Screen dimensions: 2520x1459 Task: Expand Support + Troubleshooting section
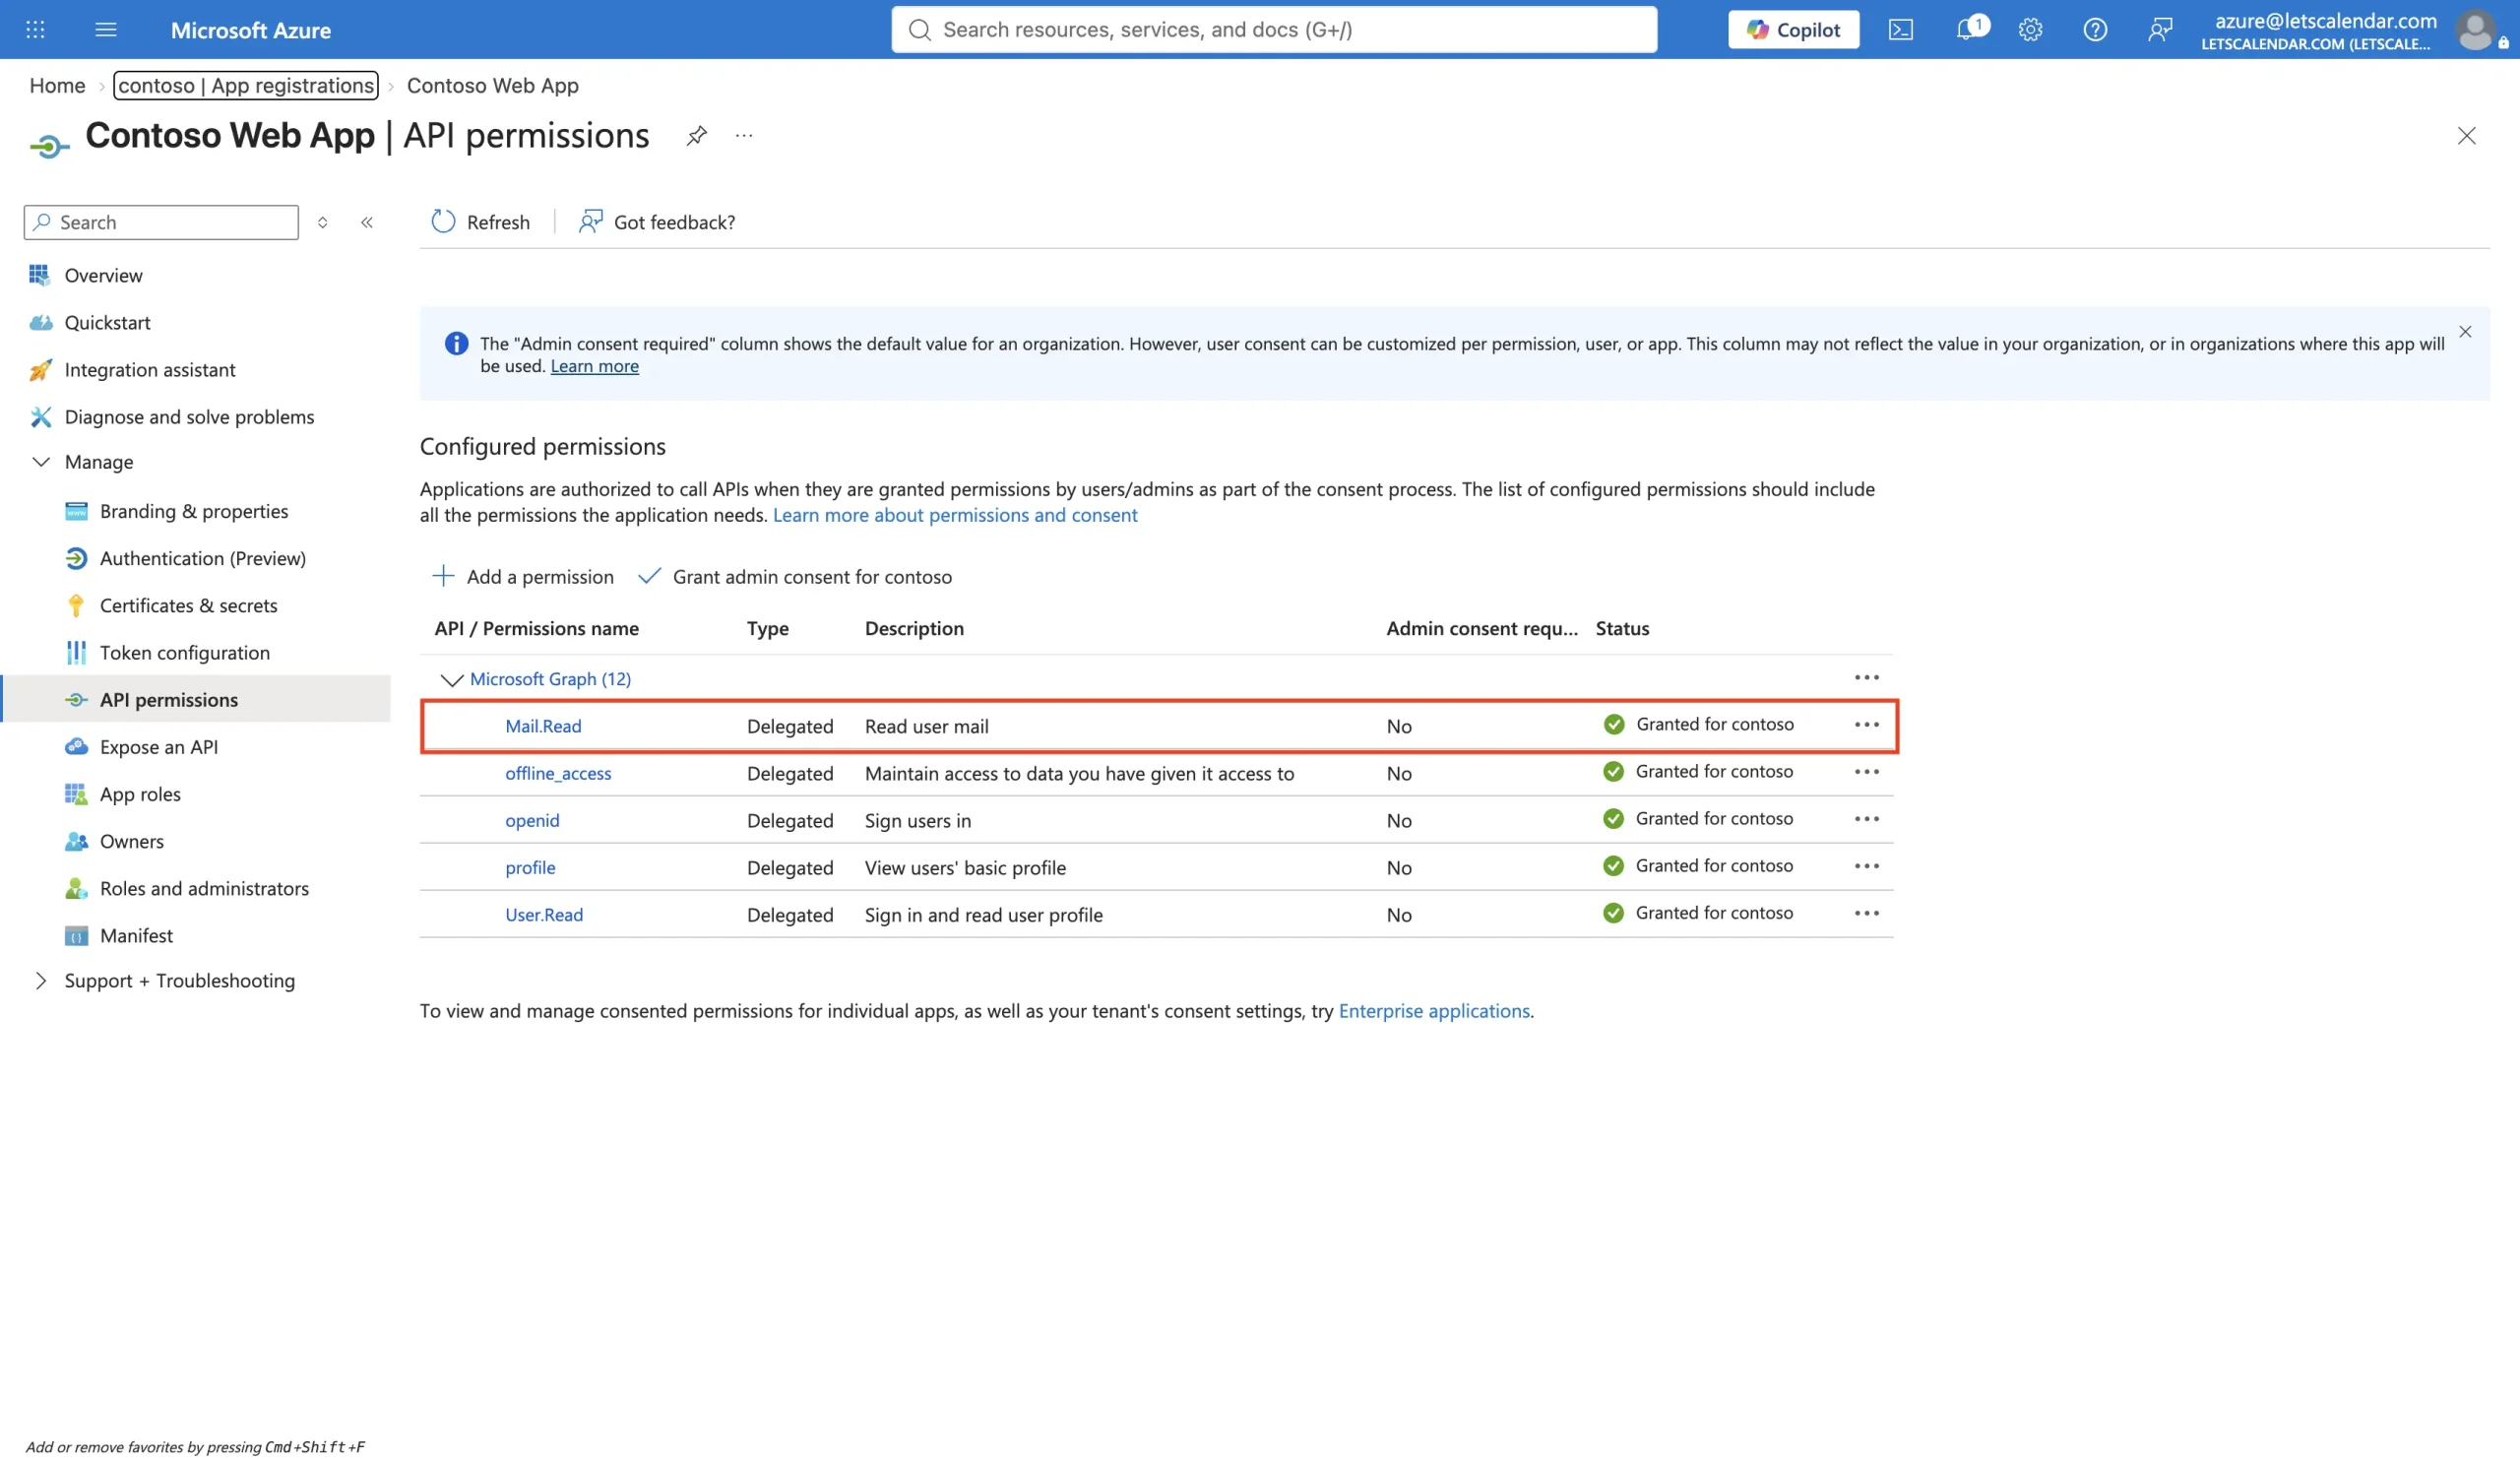(x=41, y=981)
